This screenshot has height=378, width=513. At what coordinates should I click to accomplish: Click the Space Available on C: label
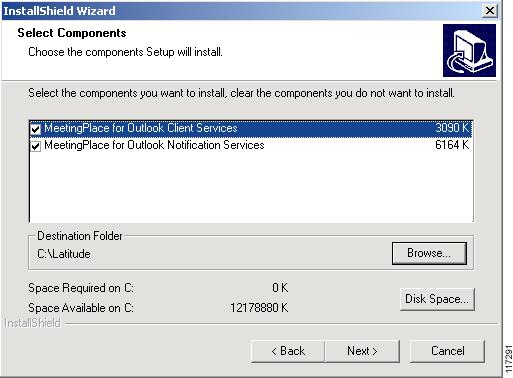[x=81, y=308]
